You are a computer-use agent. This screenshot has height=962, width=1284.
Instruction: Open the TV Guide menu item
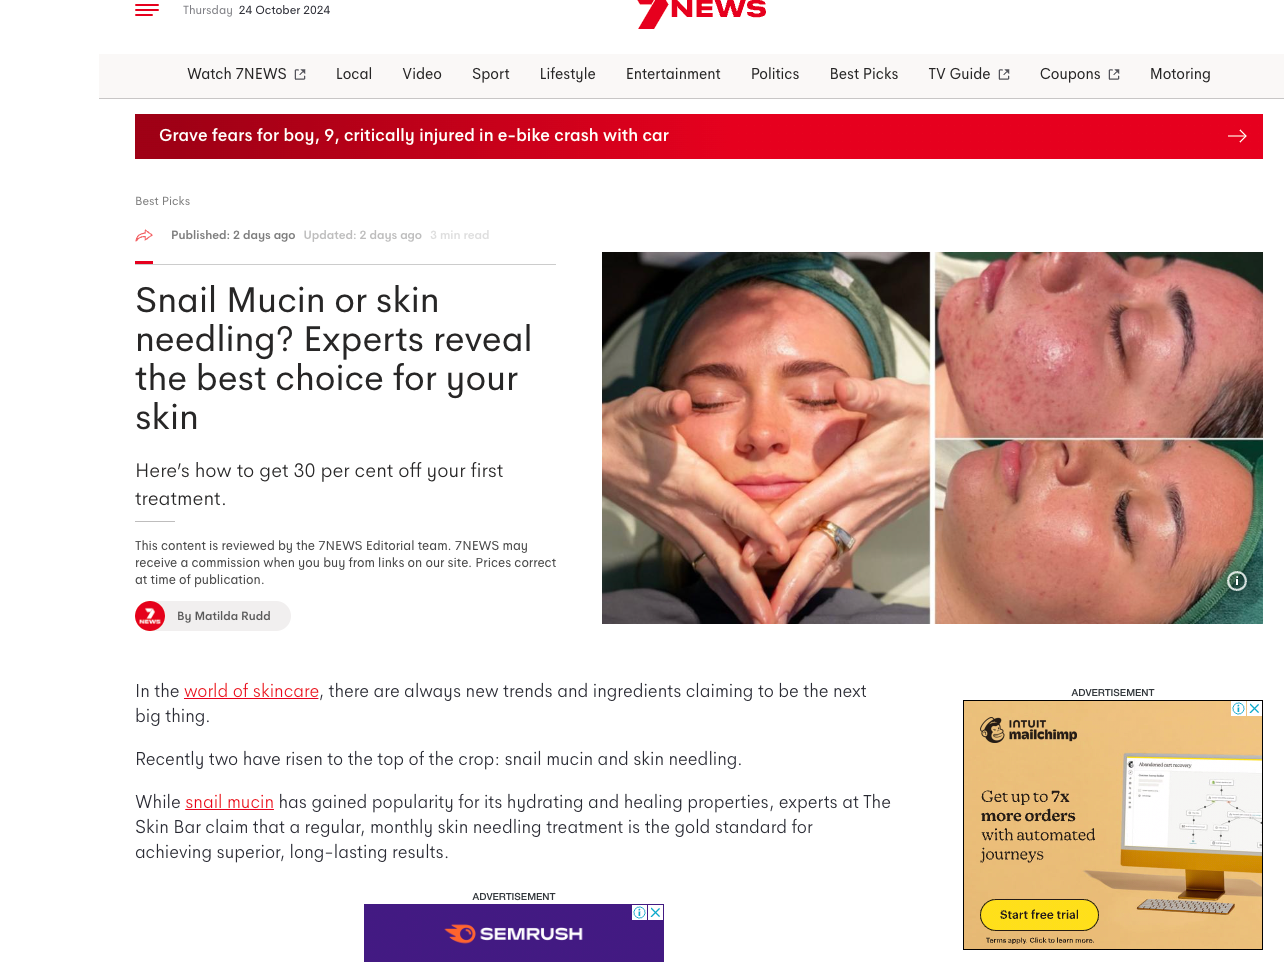969,74
